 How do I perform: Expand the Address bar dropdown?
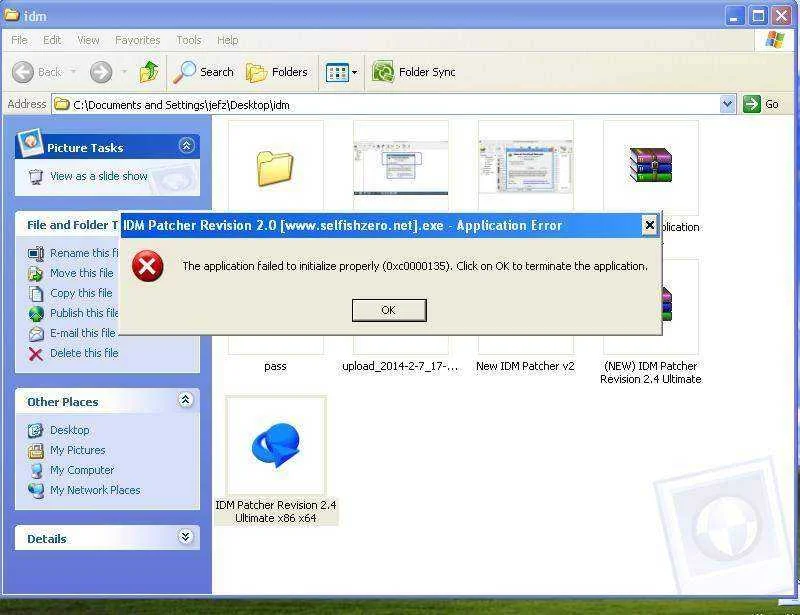click(728, 105)
